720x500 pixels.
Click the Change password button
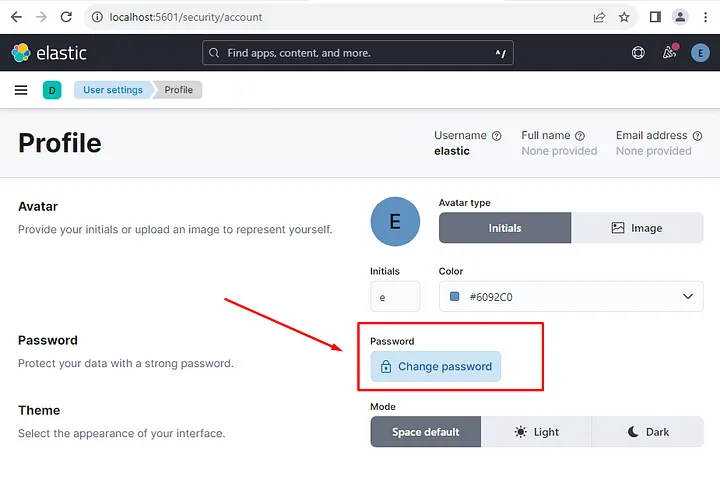435,367
